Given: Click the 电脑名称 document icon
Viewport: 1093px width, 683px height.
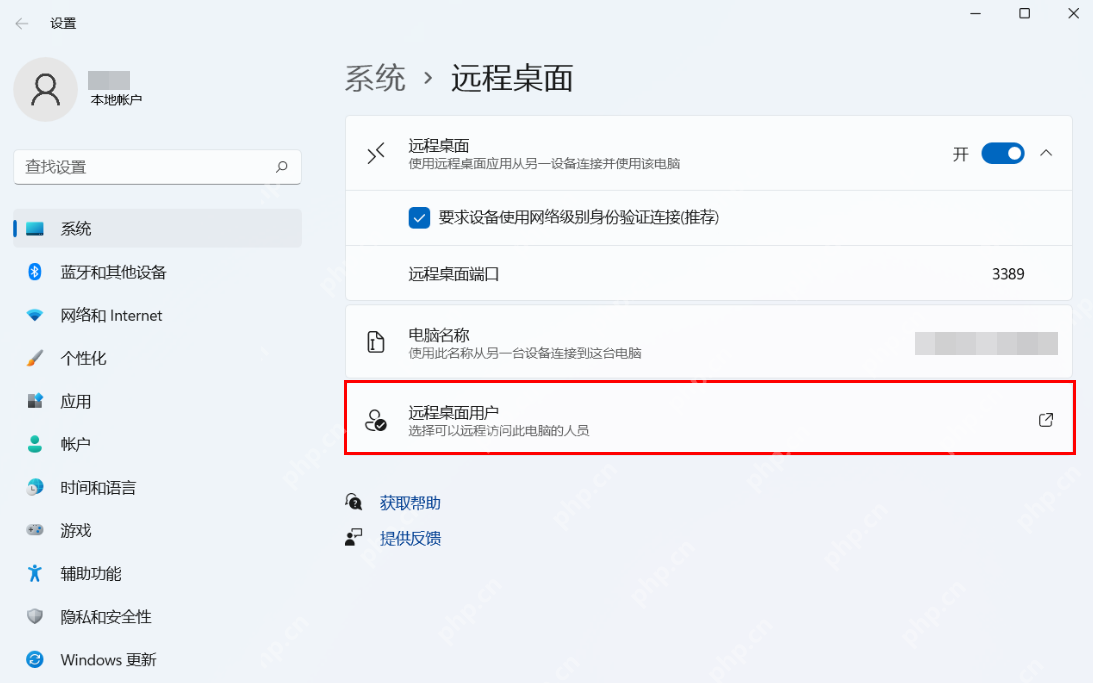Looking at the screenshot, I should (376, 342).
